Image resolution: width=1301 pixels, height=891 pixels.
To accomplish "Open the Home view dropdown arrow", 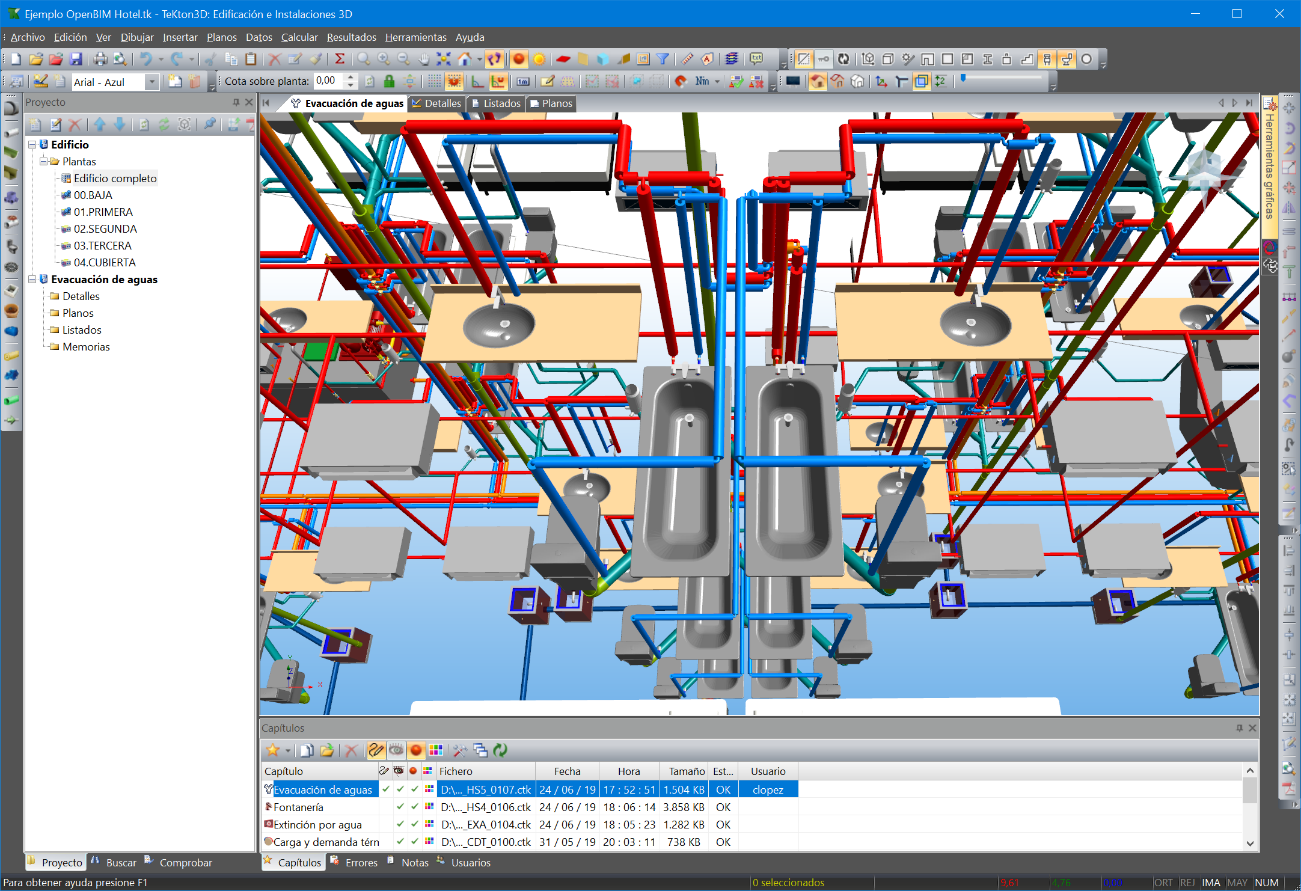I will [480, 59].
